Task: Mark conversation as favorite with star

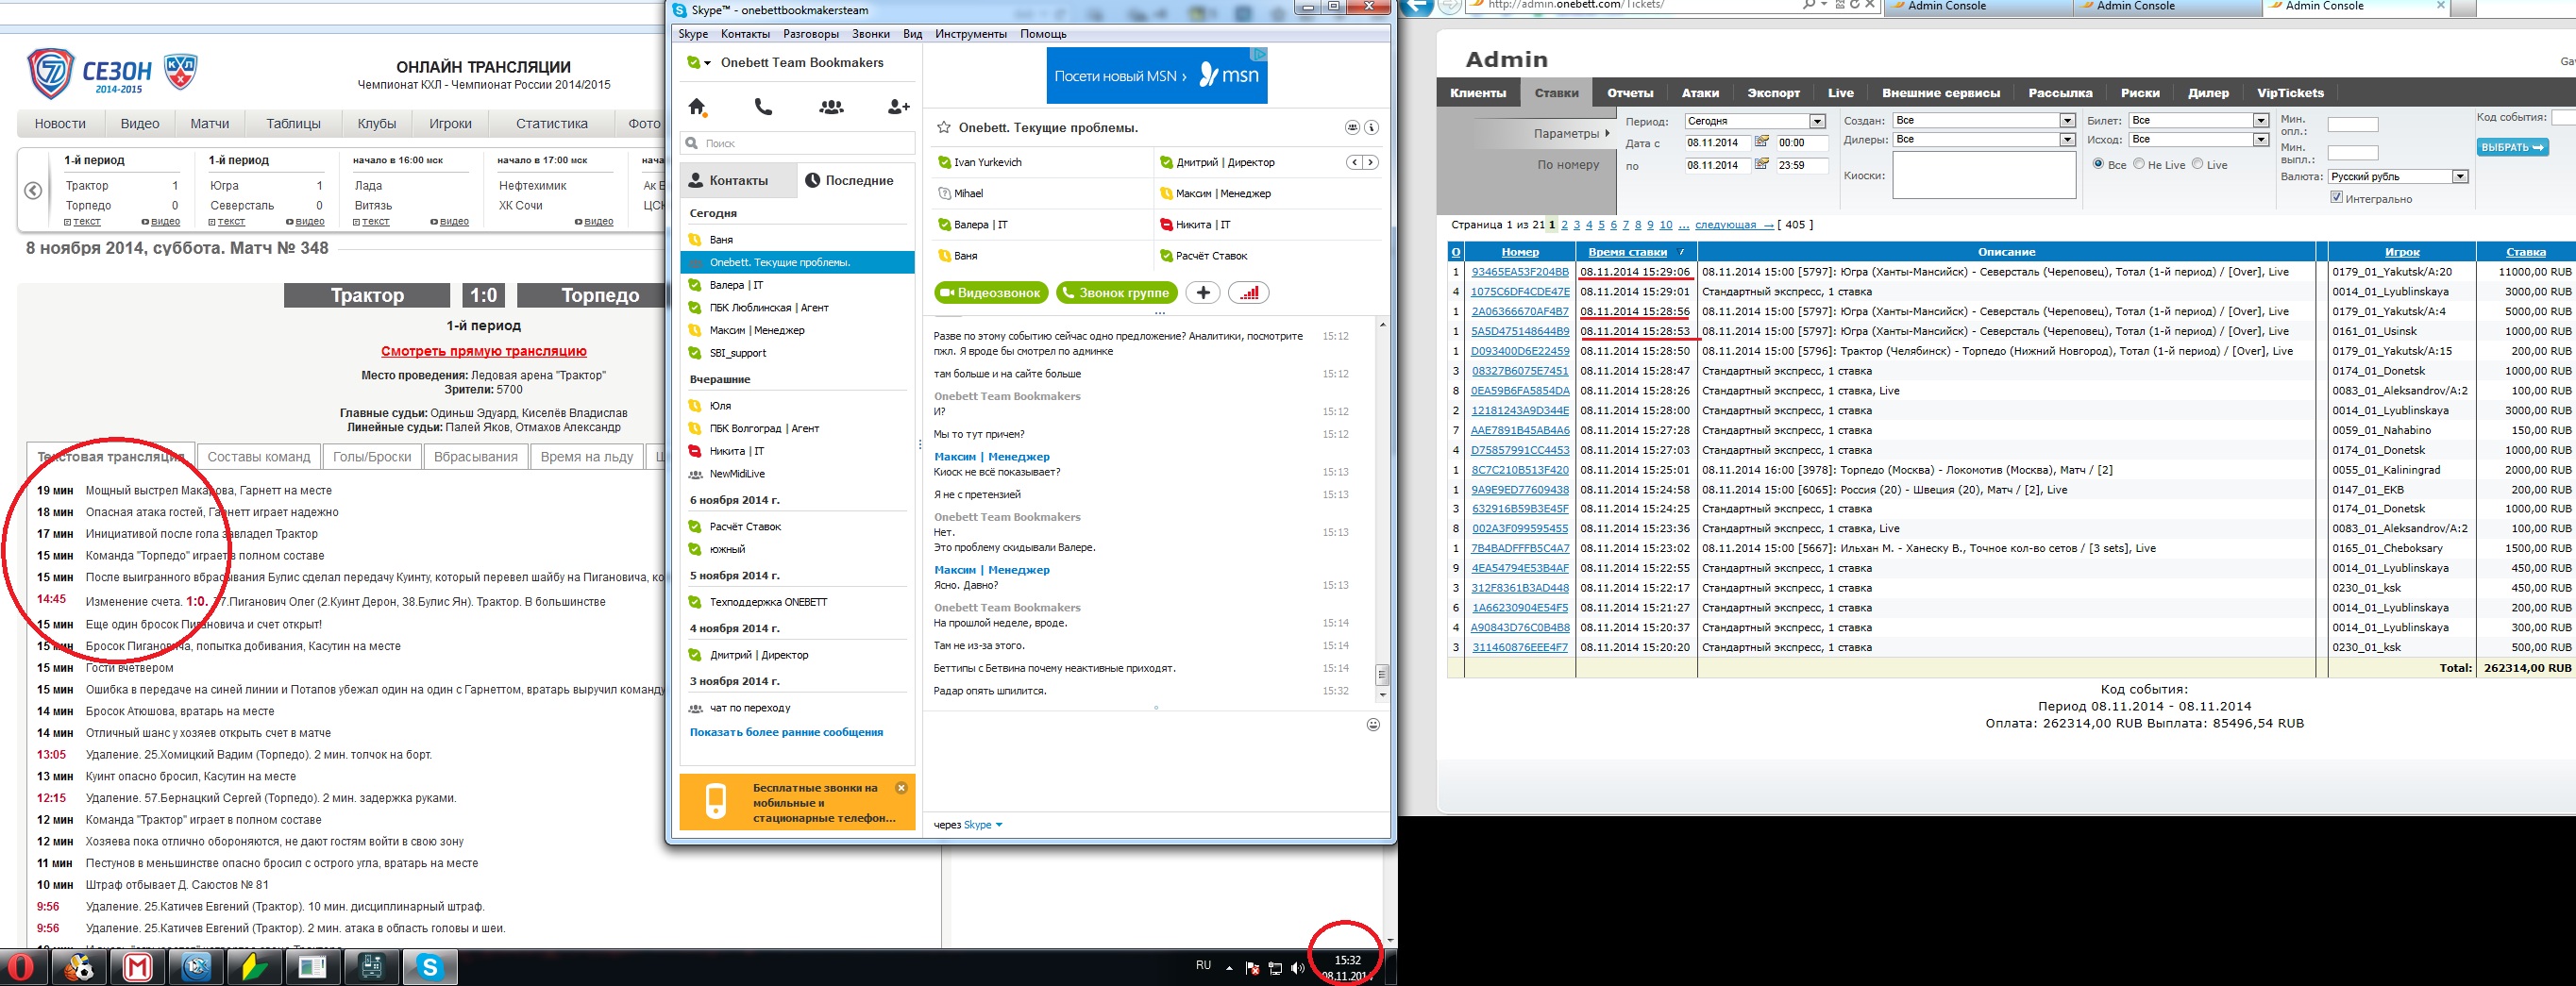Action: [x=943, y=128]
